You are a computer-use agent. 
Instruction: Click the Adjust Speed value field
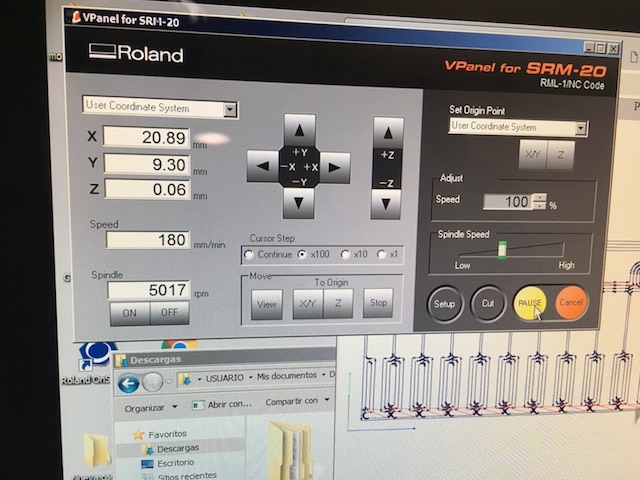(508, 202)
